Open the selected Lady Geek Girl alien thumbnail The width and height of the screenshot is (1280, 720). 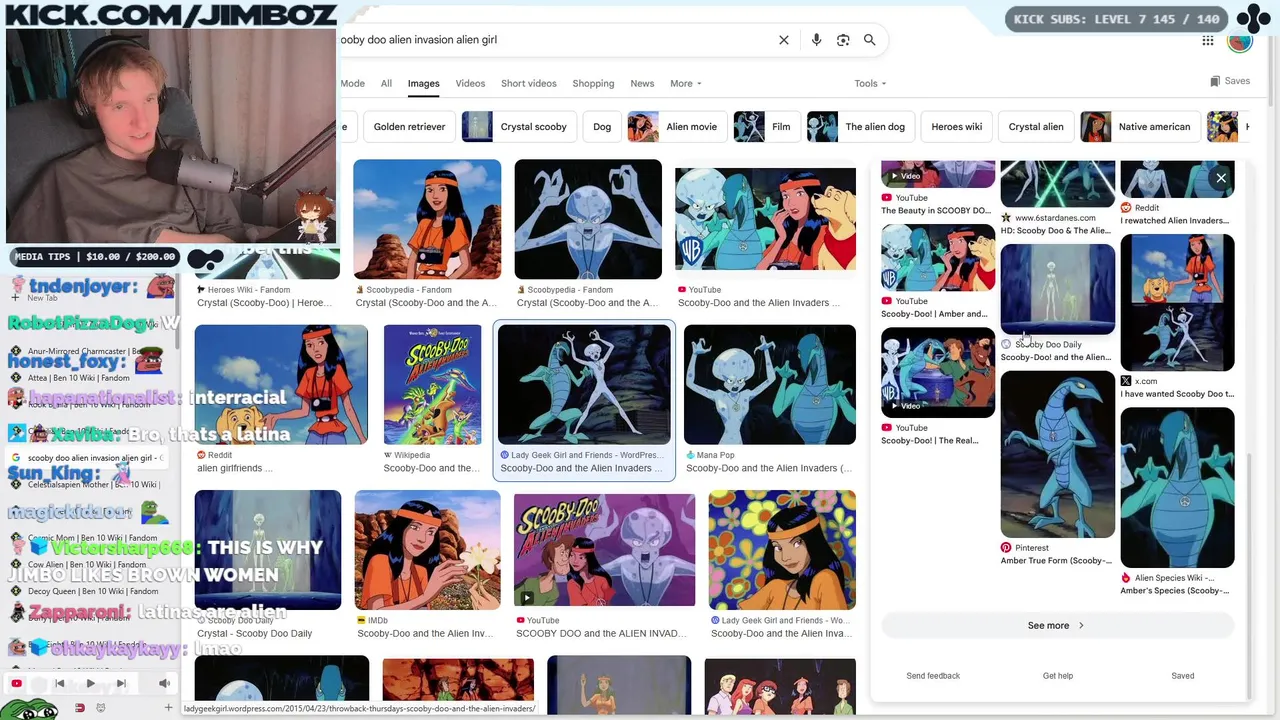pos(584,384)
